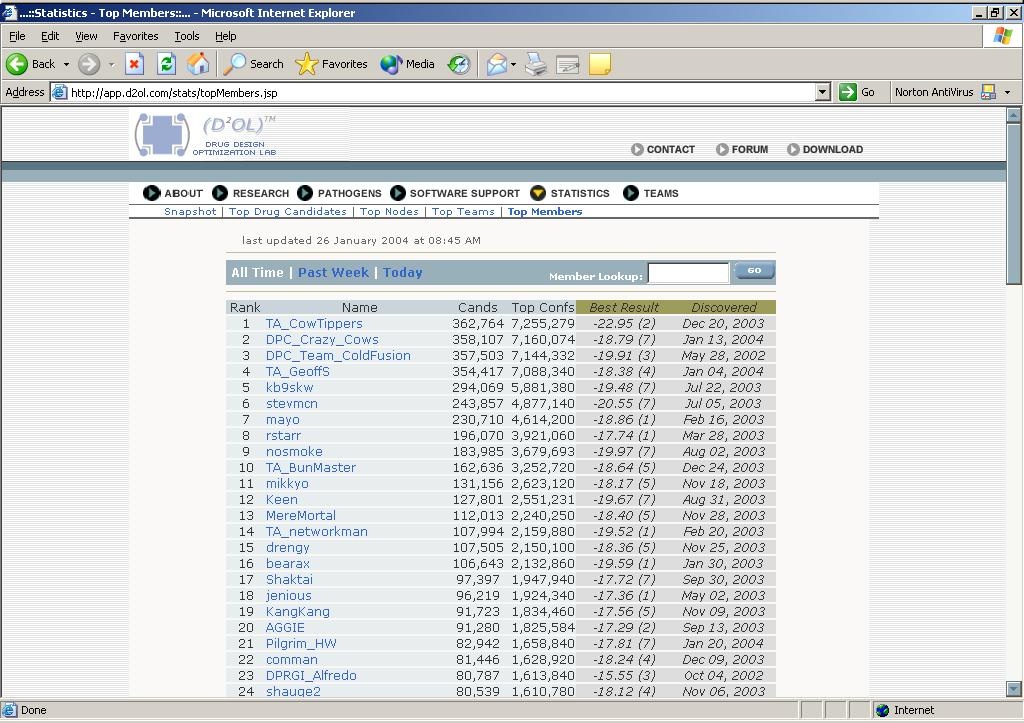Screen dimensions: 1024x723
Task: Open the Favorites star toolbar button
Action: click(x=331, y=64)
